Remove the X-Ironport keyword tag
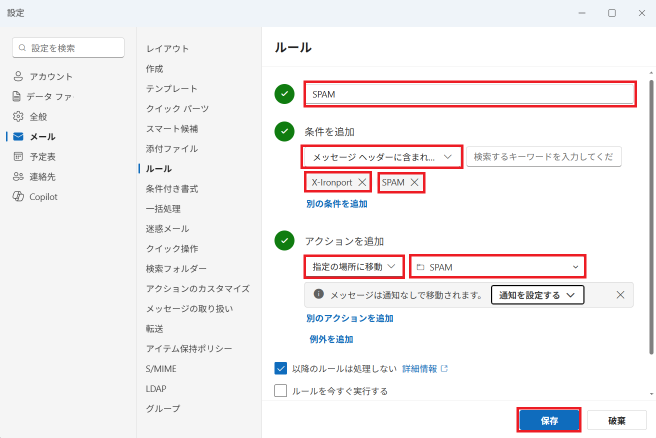 (362, 182)
